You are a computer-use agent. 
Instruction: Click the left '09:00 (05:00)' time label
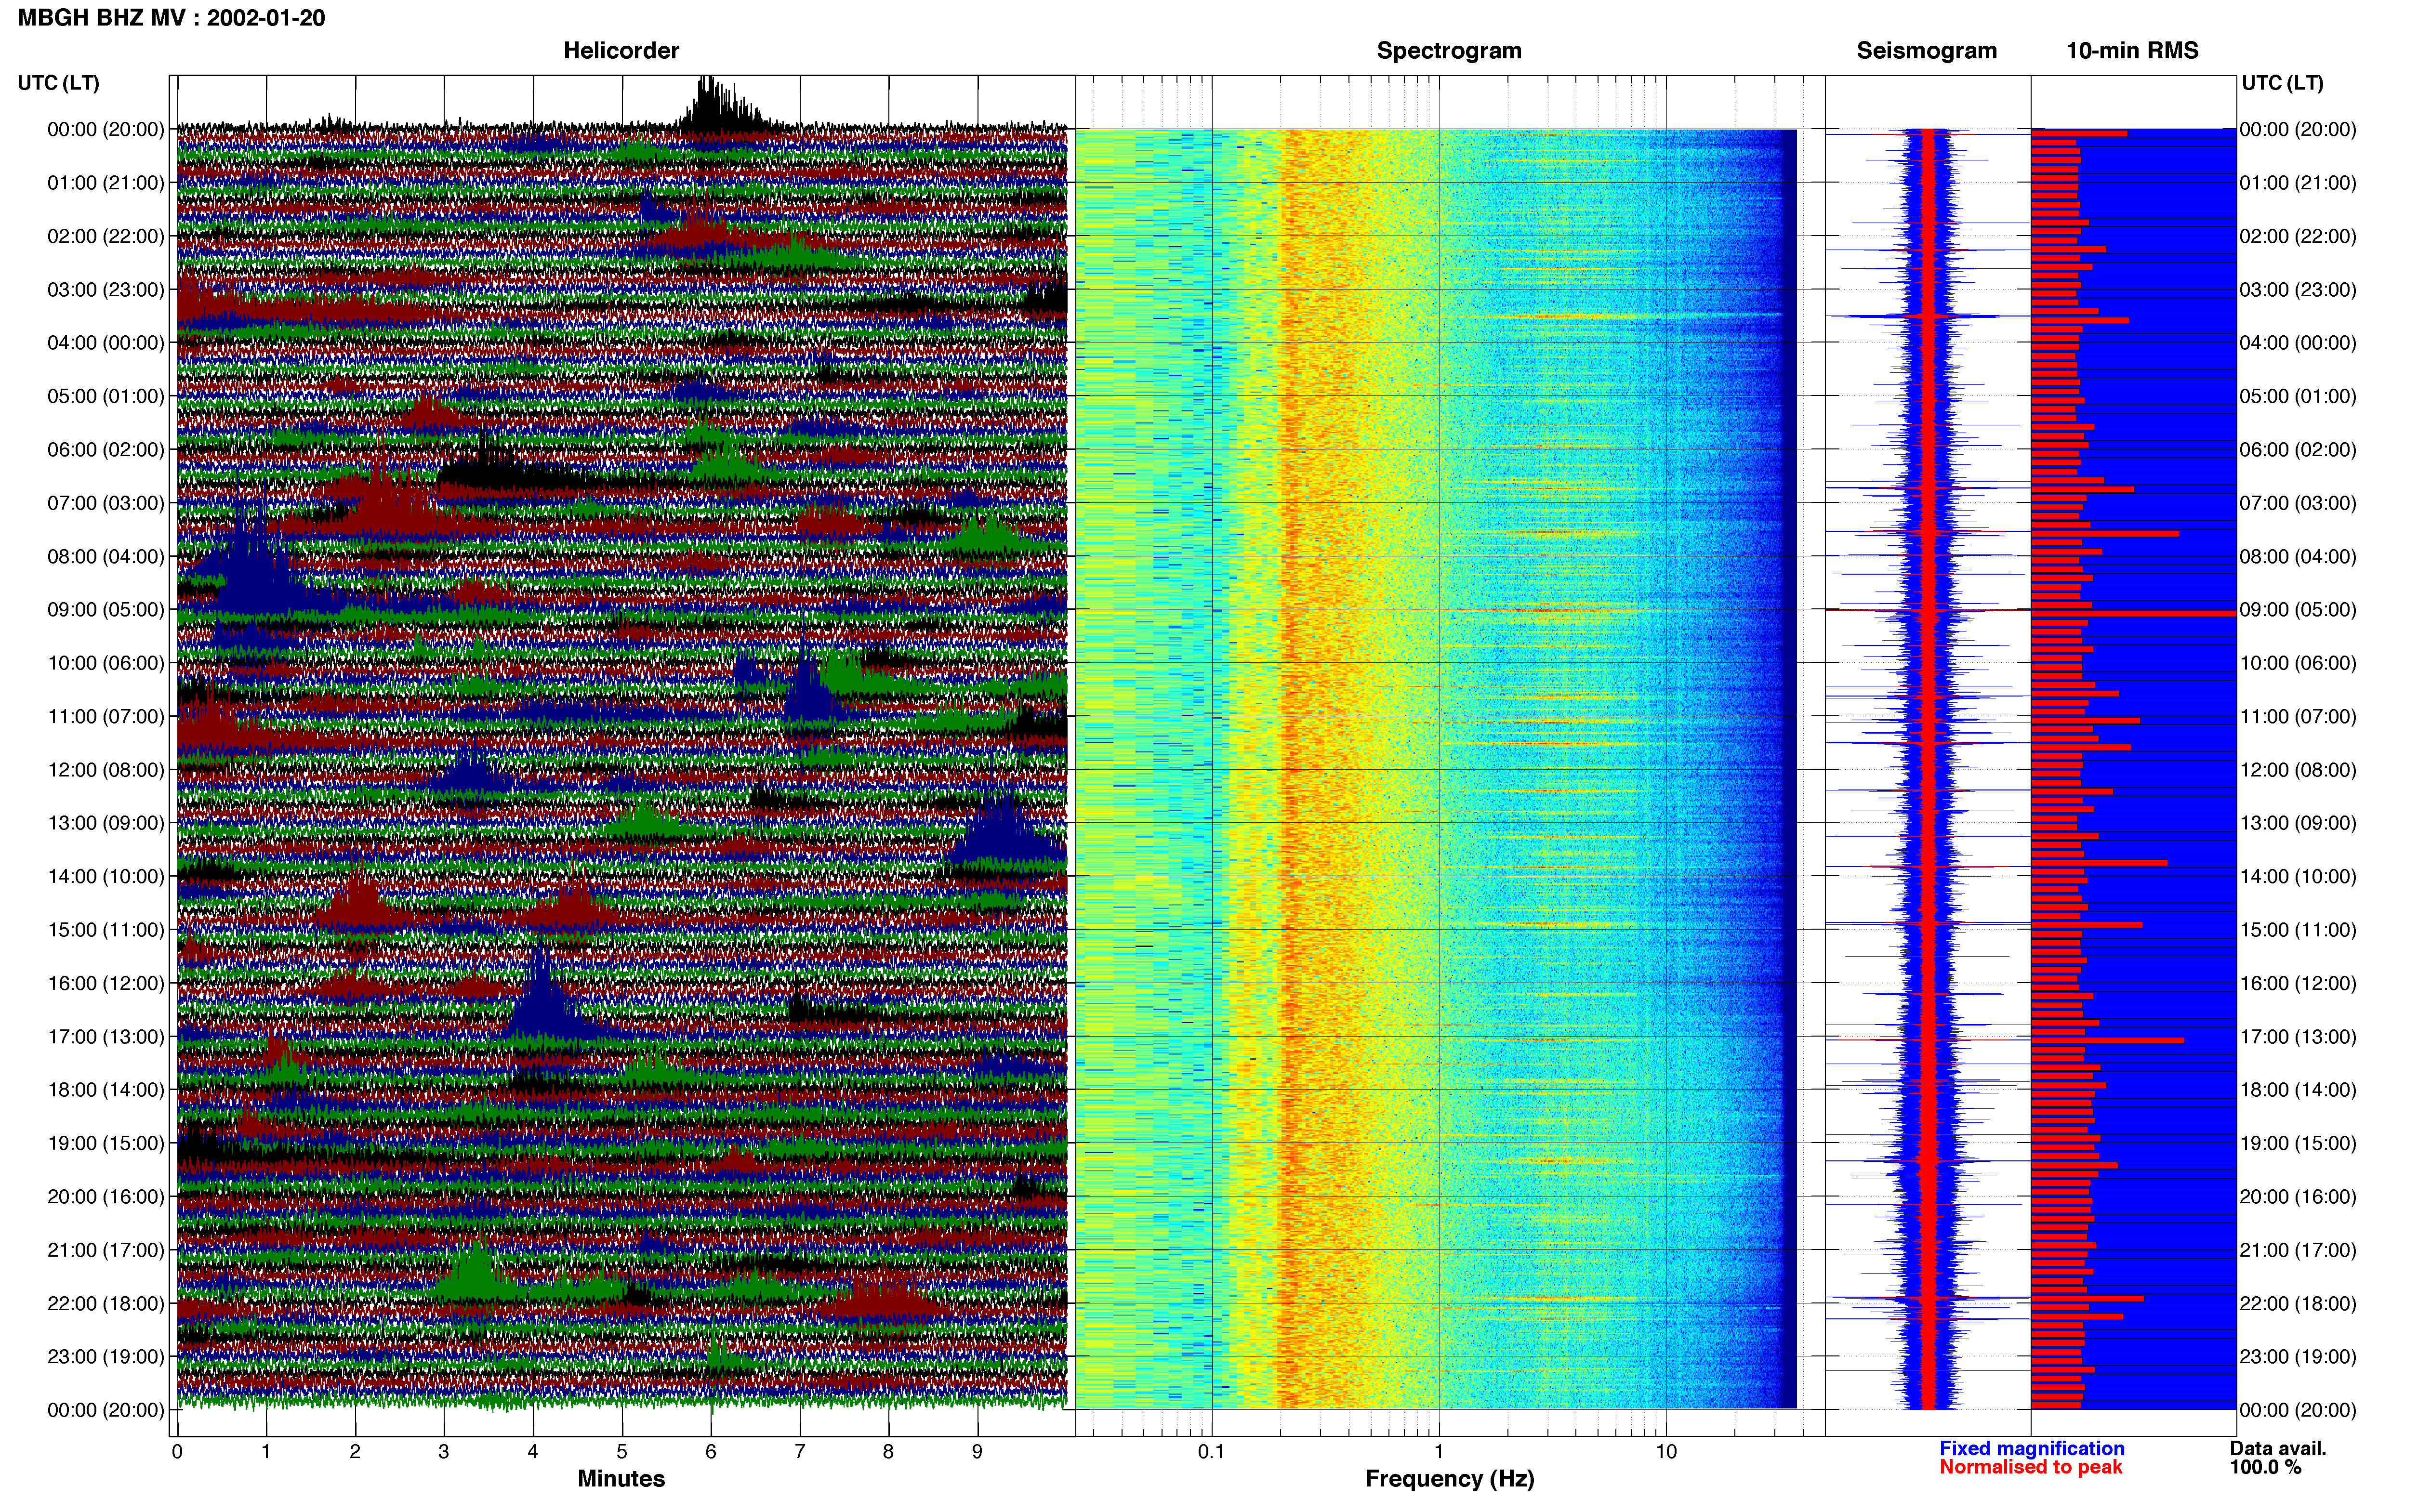[x=106, y=609]
